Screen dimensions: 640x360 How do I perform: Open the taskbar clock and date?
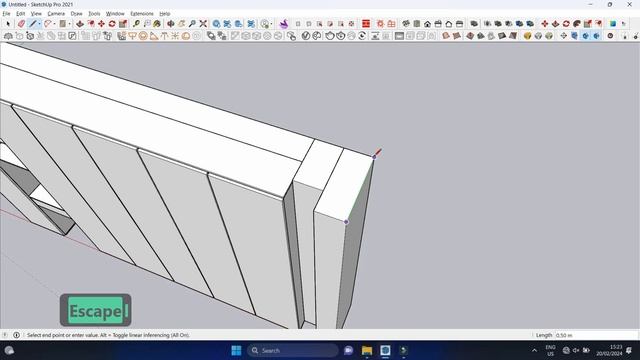pos(609,350)
